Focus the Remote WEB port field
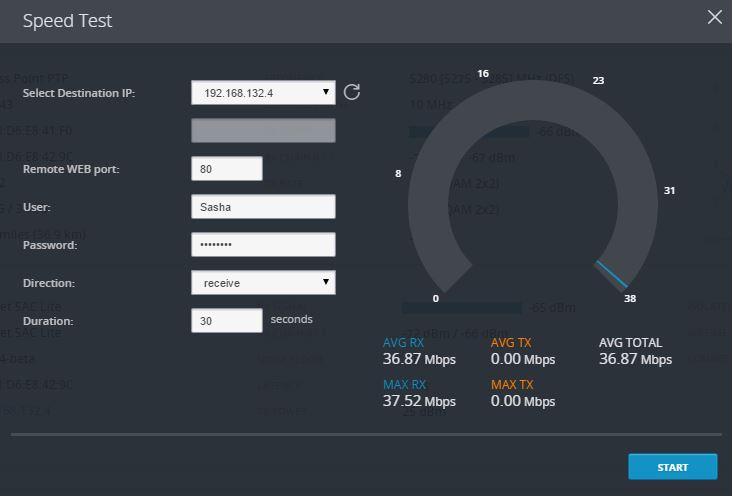This screenshot has width=732, height=496. click(227, 169)
